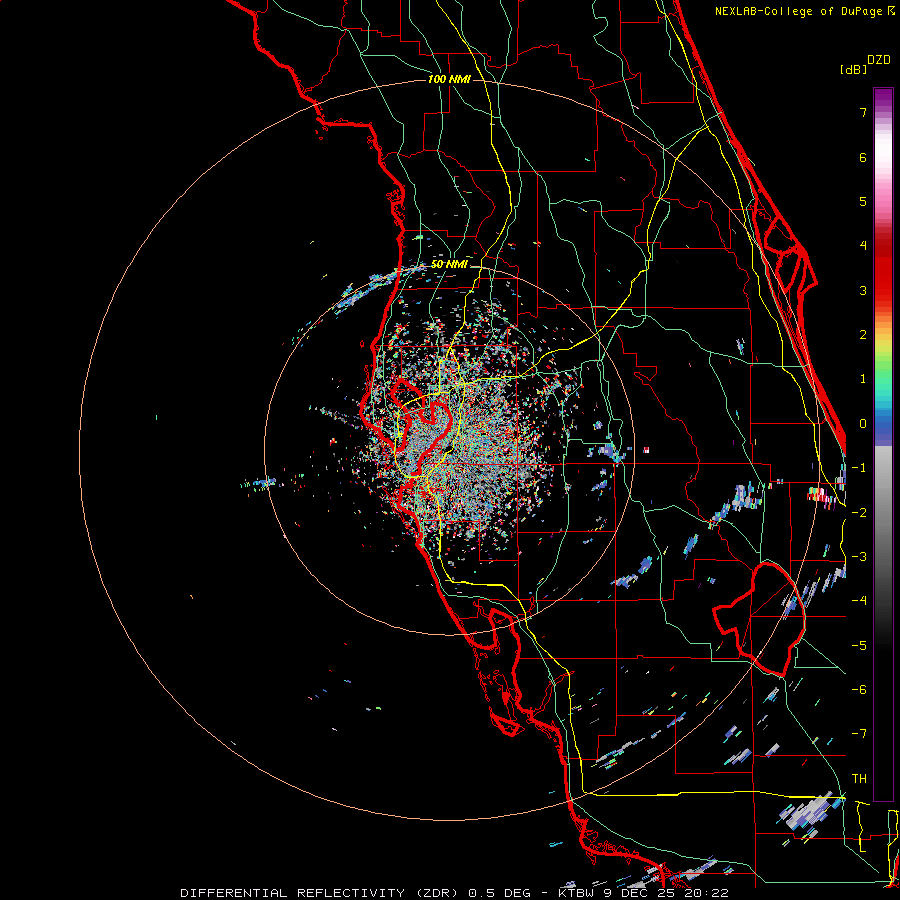This screenshot has height=900, width=900.
Task: Click the KTBW station identifier
Action: pos(575,893)
